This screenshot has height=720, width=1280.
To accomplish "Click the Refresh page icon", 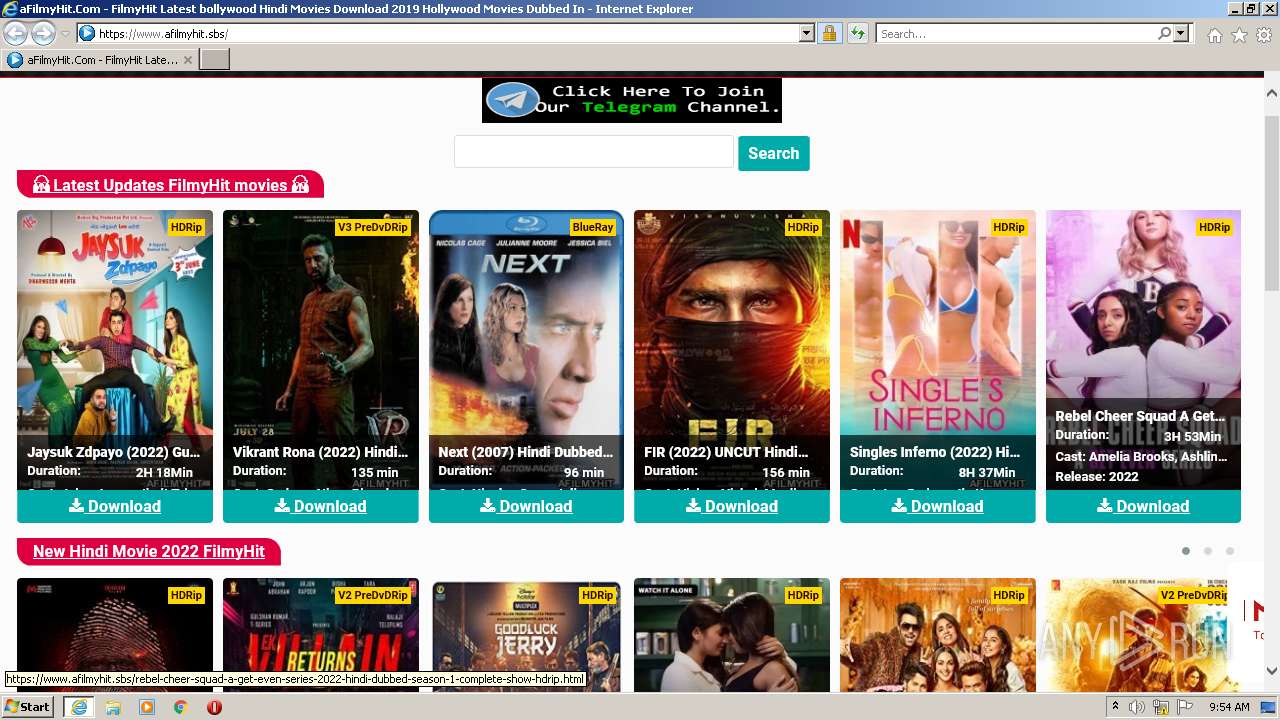I will (857, 34).
